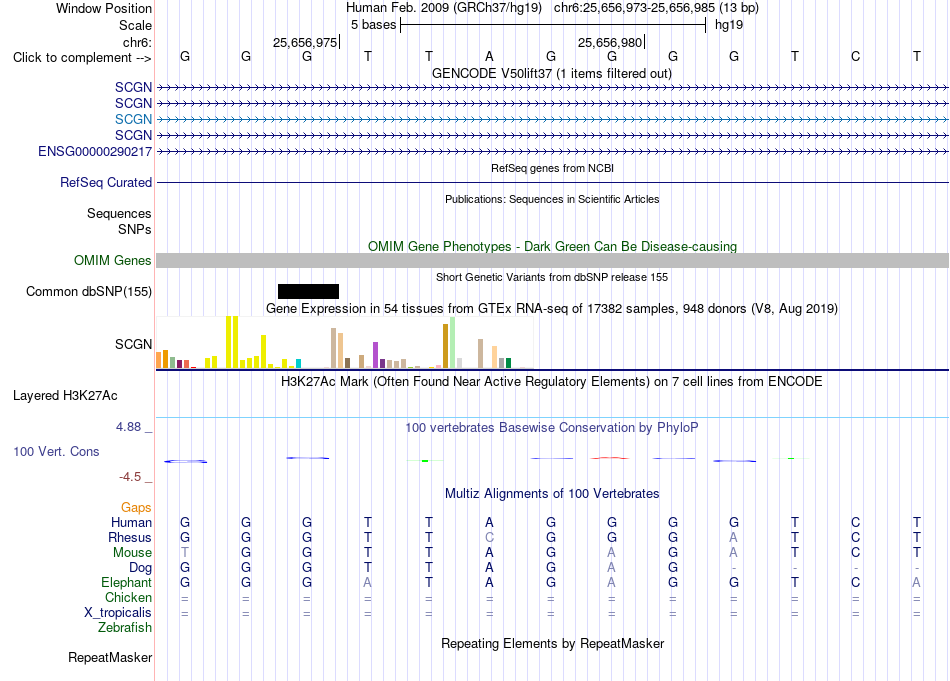950x681 pixels.
Task: Click '100 vertebrates Basewise Conservation by PhyloP' title
Action: [551, 428]
